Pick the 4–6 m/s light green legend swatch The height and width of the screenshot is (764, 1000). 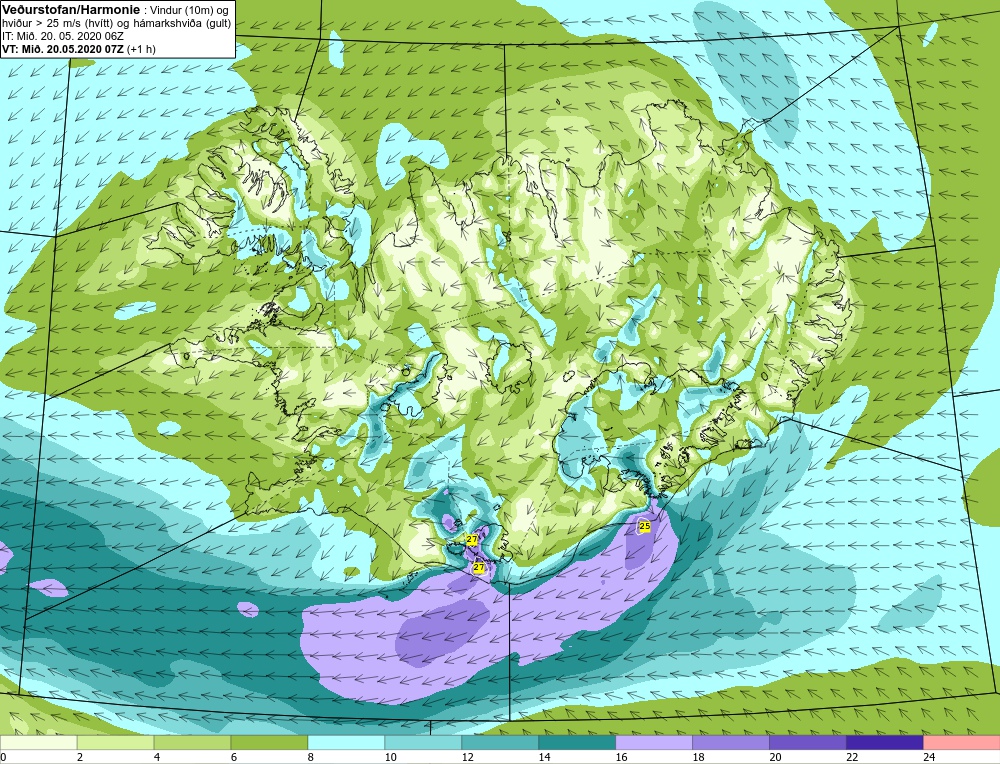pos(192,743)
